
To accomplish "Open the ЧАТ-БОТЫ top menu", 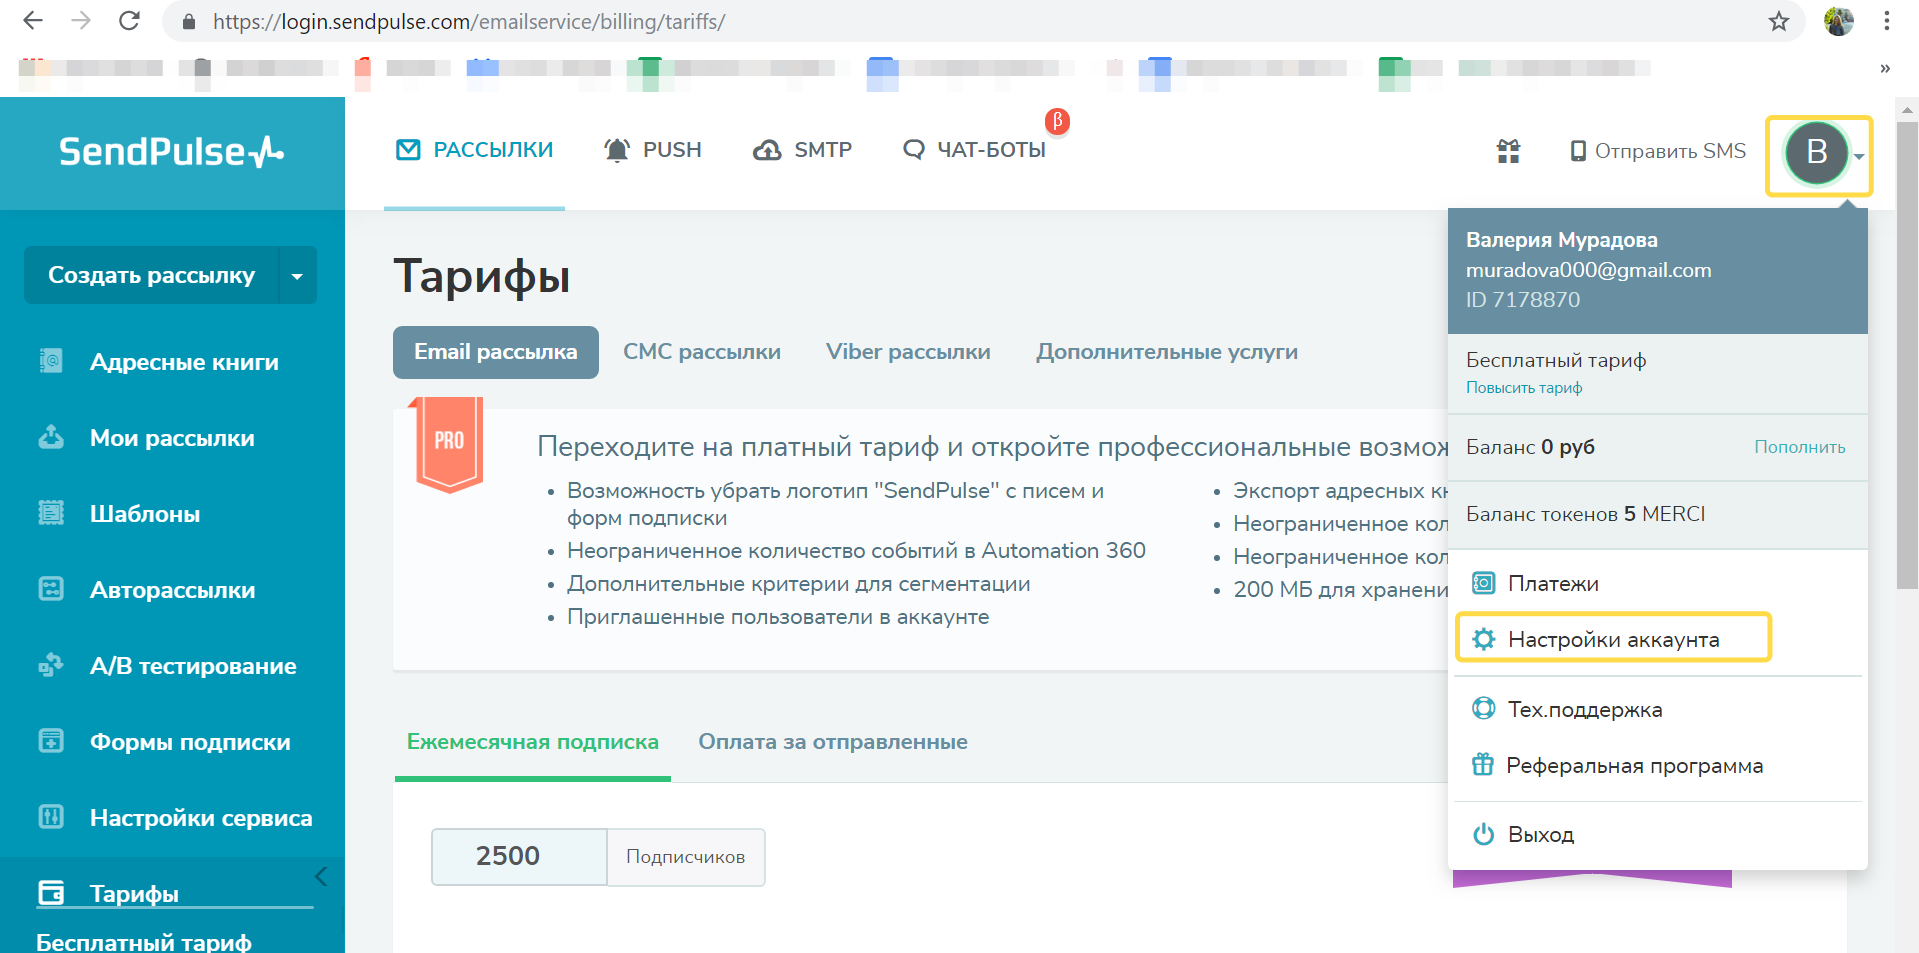I will pos(974,150).
